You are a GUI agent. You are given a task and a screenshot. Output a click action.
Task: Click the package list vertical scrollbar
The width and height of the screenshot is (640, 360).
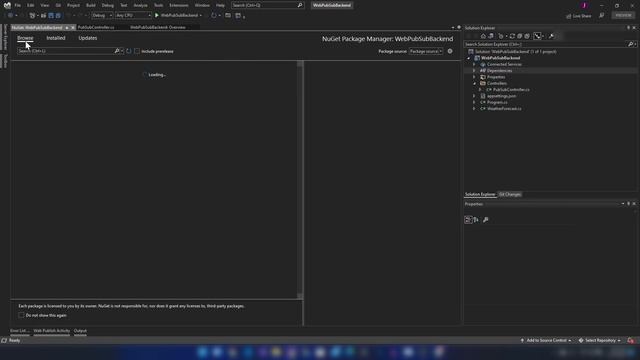[300, 180]
